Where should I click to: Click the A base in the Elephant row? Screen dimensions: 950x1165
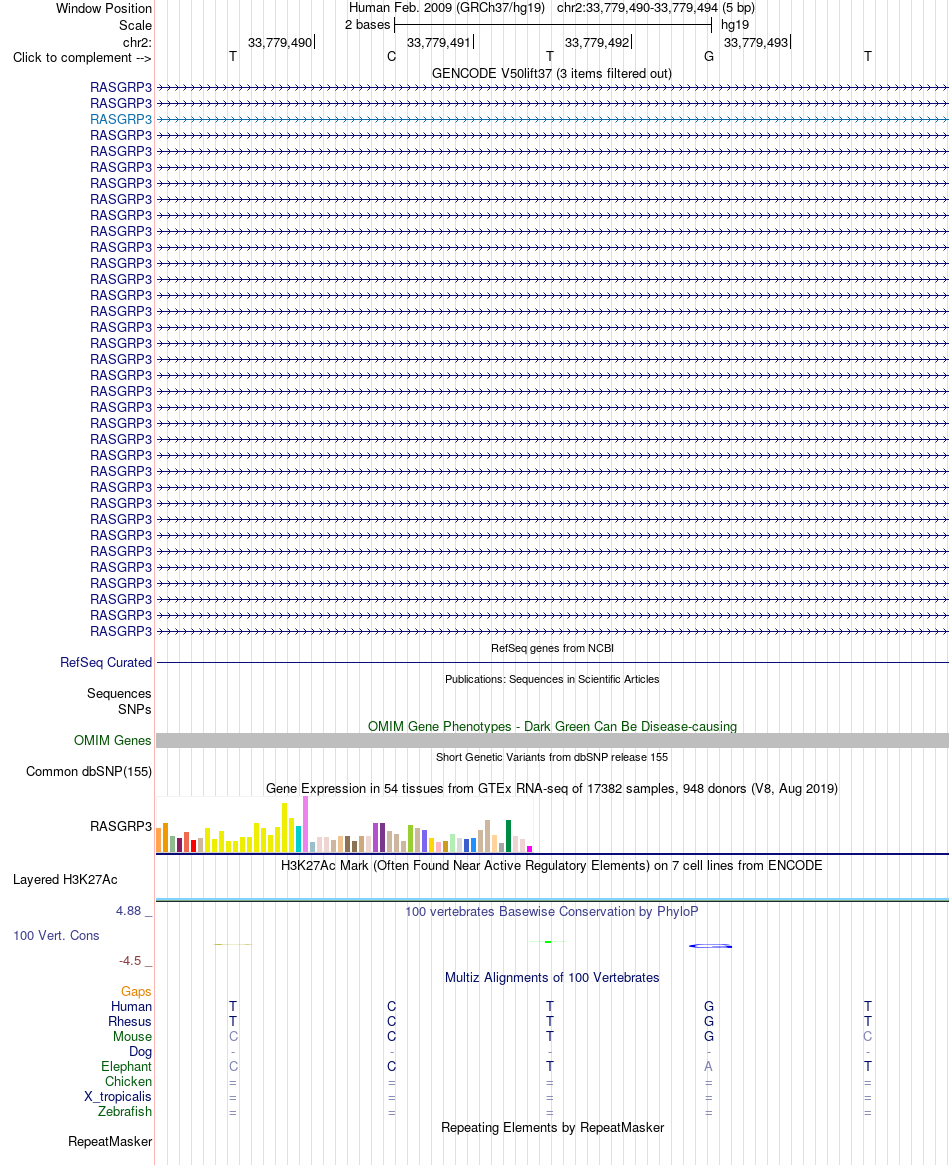coord(709,1066)
